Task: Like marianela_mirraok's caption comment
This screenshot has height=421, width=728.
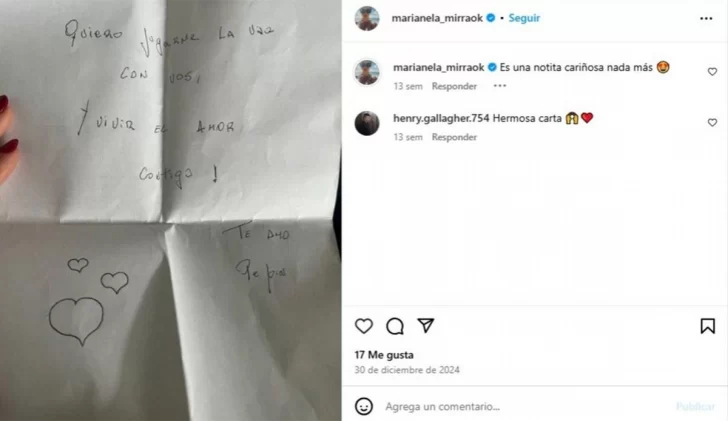Action: click(712, 71)
